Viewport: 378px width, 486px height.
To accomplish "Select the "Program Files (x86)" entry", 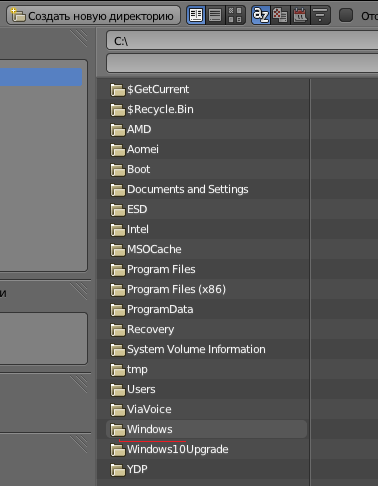I will click(x=176, y=289).
